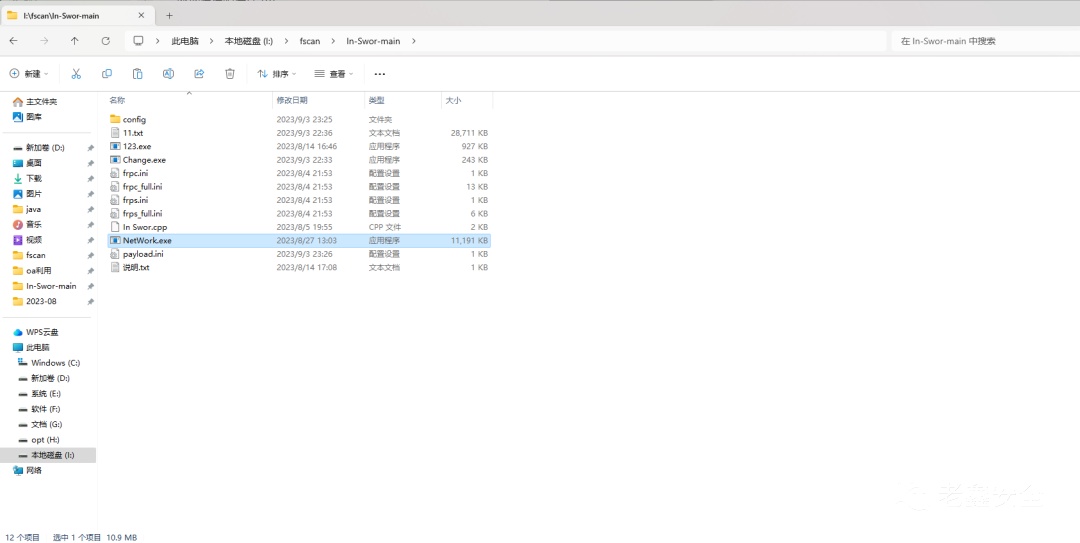This screenshot has width=1080, height=543.
Task: Refresh the current folder view
Action: point(105,41)
